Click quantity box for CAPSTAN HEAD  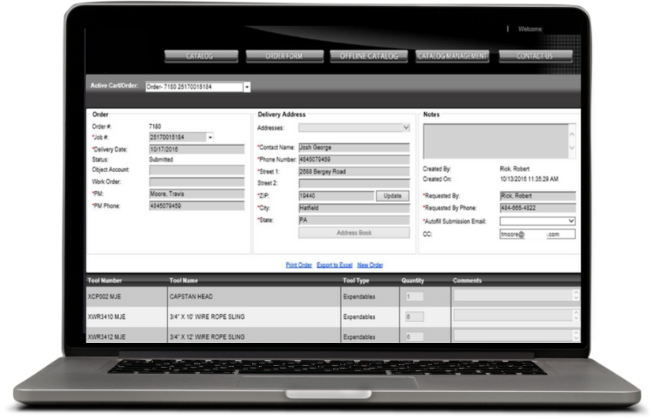[414, 297]
